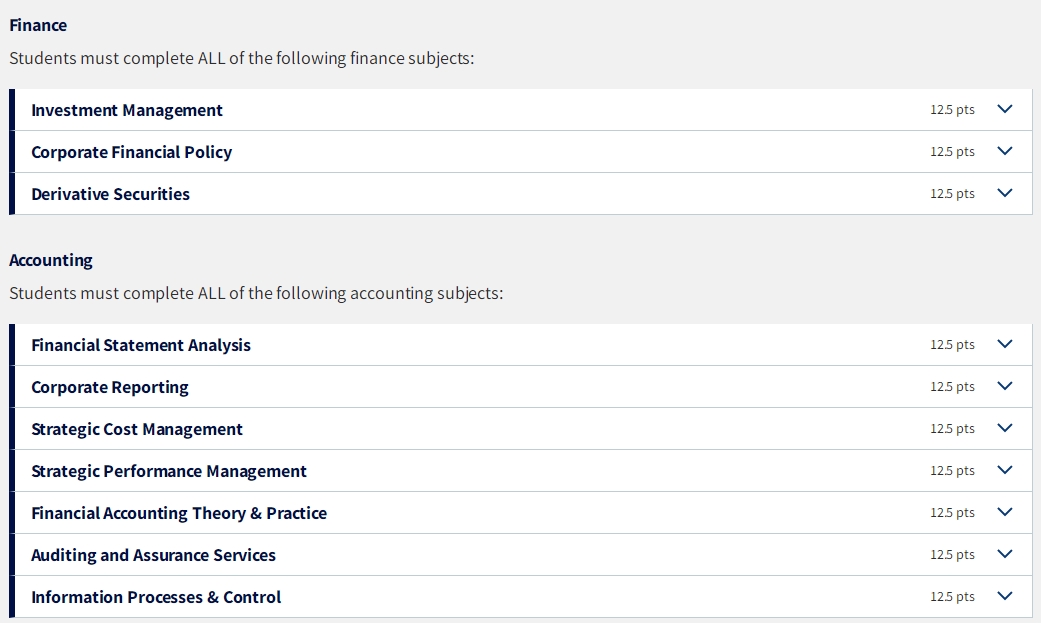Expand Strategic Cost Management chevron
The image size is (1041, 623).
[x=1005, y=428]
